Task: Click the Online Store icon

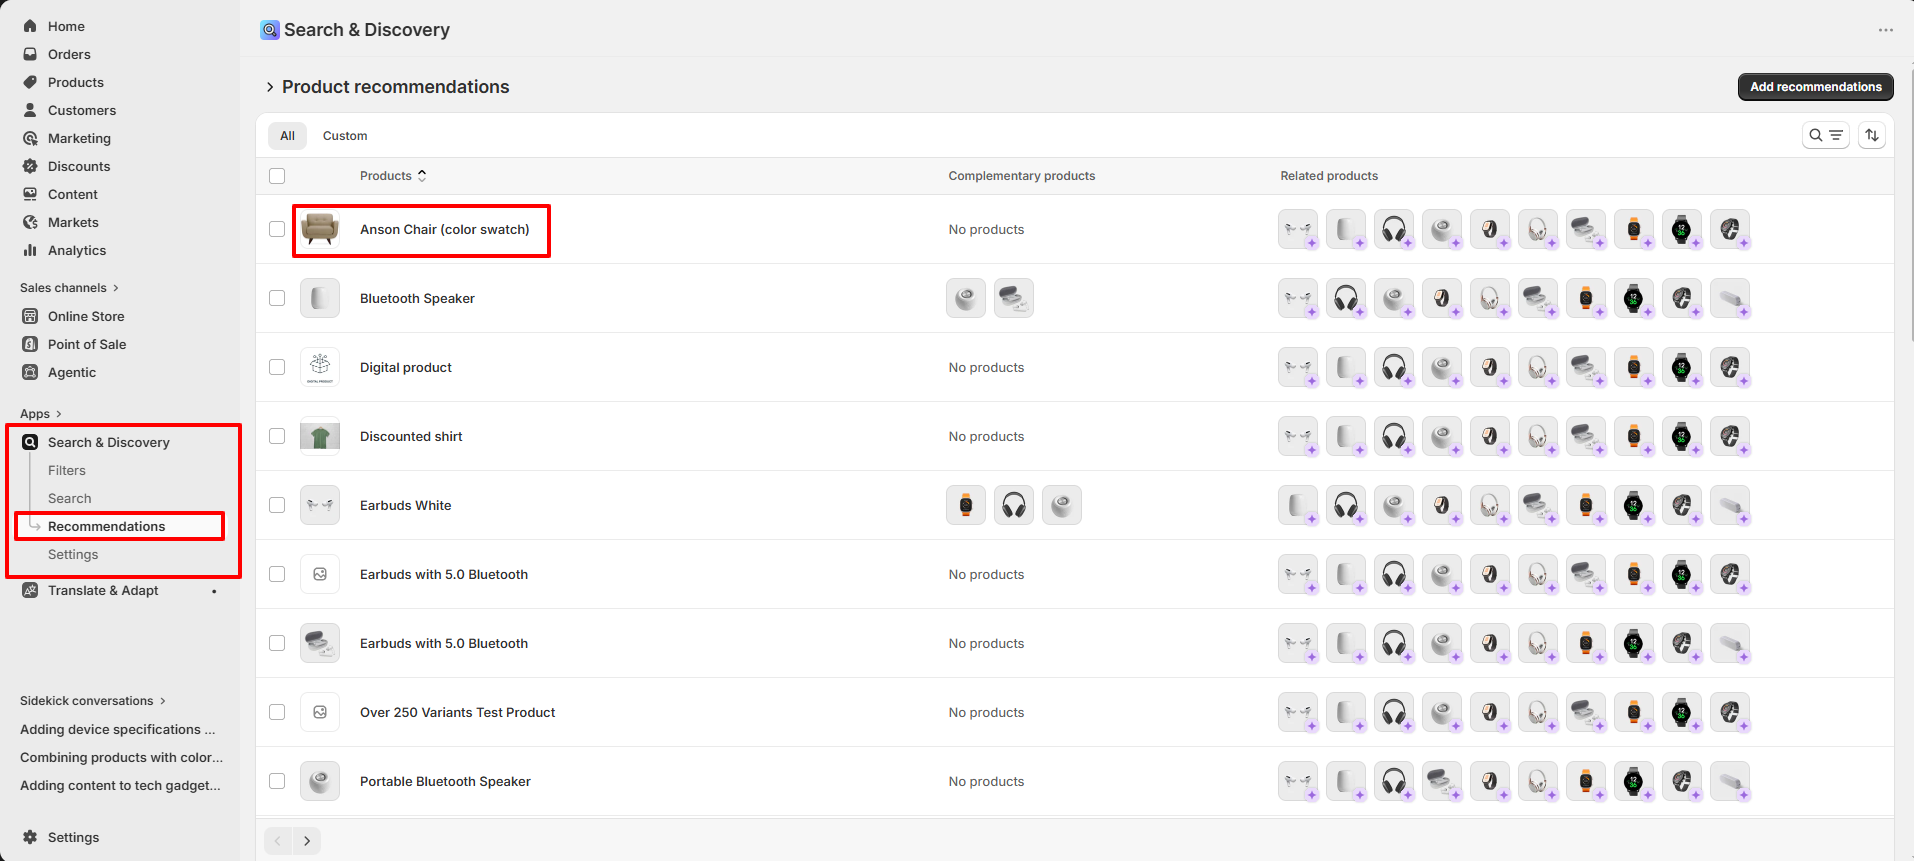Action: click(30, 316)
